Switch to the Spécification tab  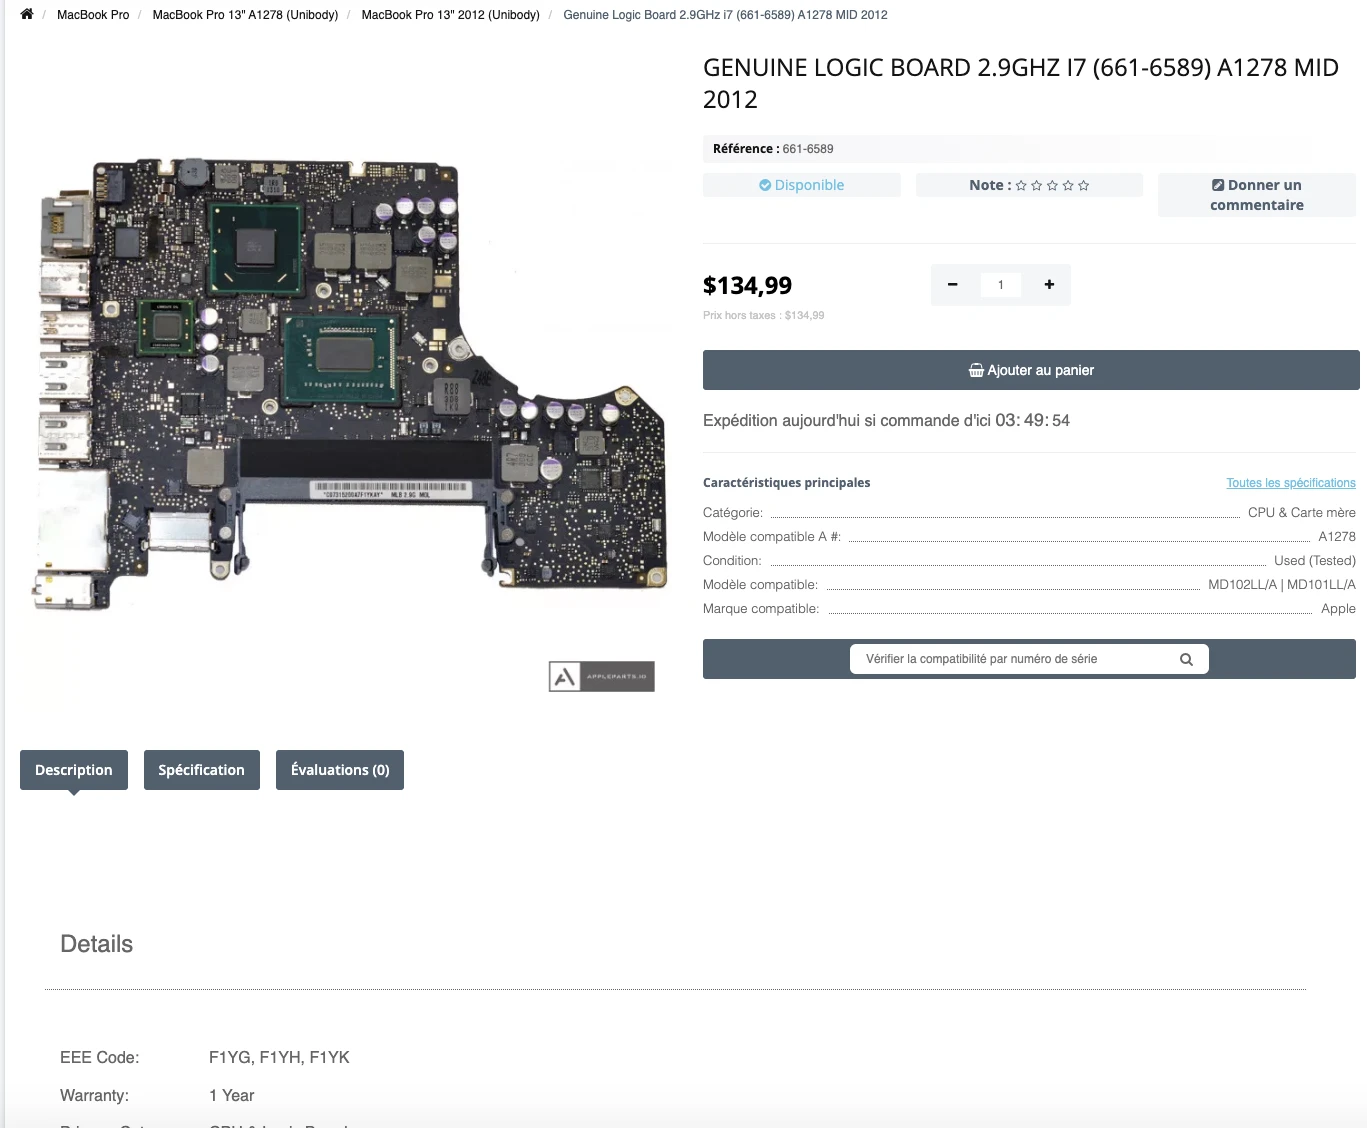202,770
